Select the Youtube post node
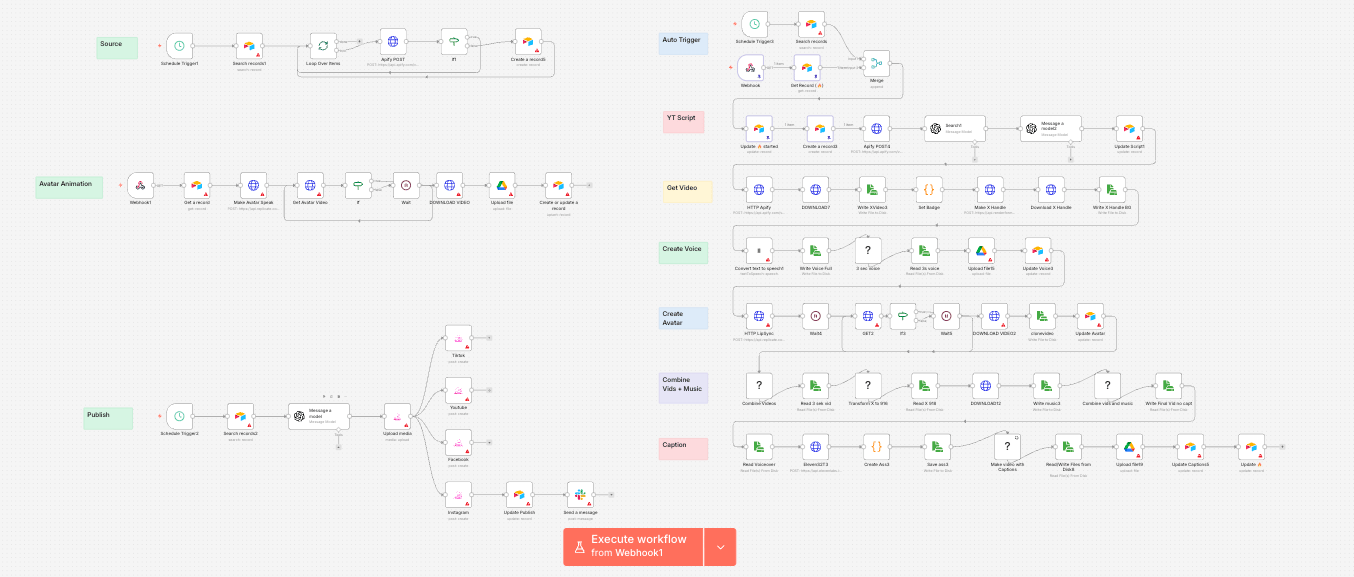Image resolution: width=1354 pixels, height=577 pixels. (458, 390)
